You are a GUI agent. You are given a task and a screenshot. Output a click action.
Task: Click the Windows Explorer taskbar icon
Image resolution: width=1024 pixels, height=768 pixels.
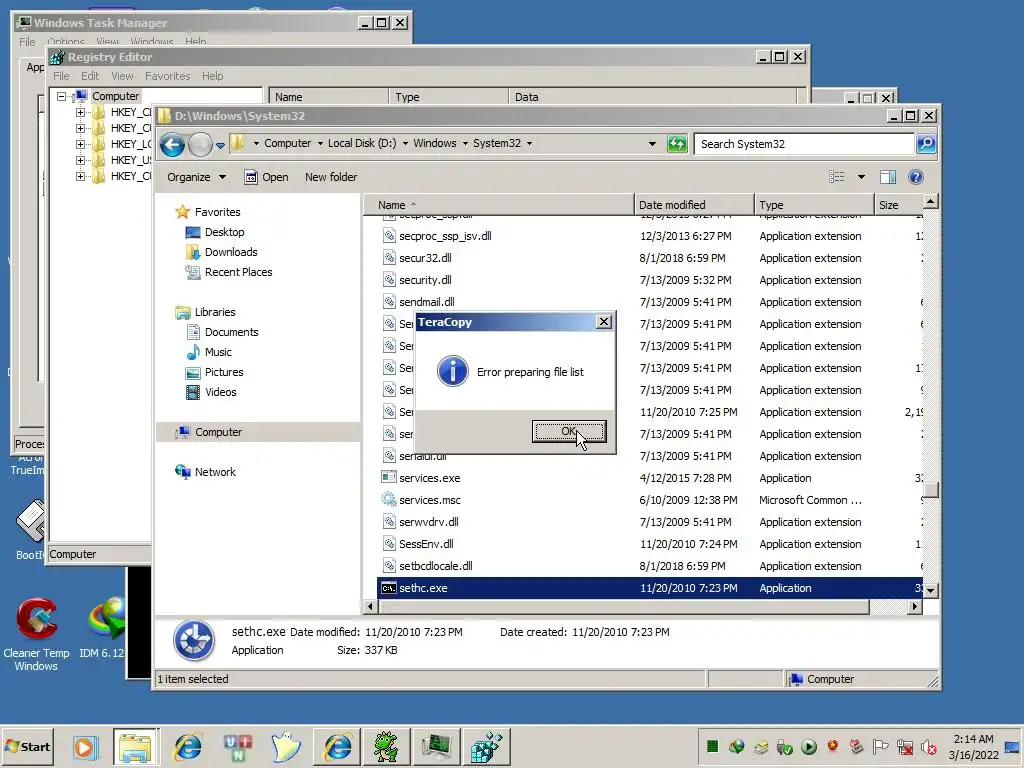[135, 746]
